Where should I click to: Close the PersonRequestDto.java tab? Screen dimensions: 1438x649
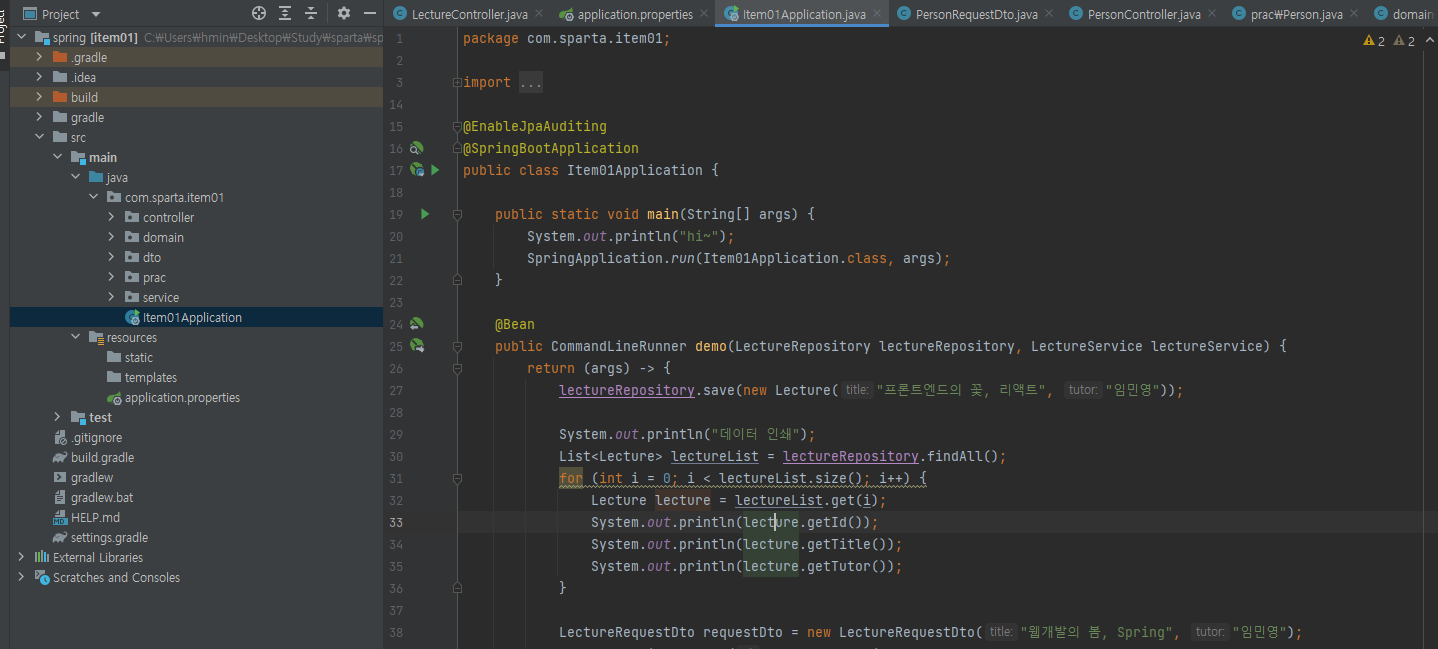coord(1048,14)
